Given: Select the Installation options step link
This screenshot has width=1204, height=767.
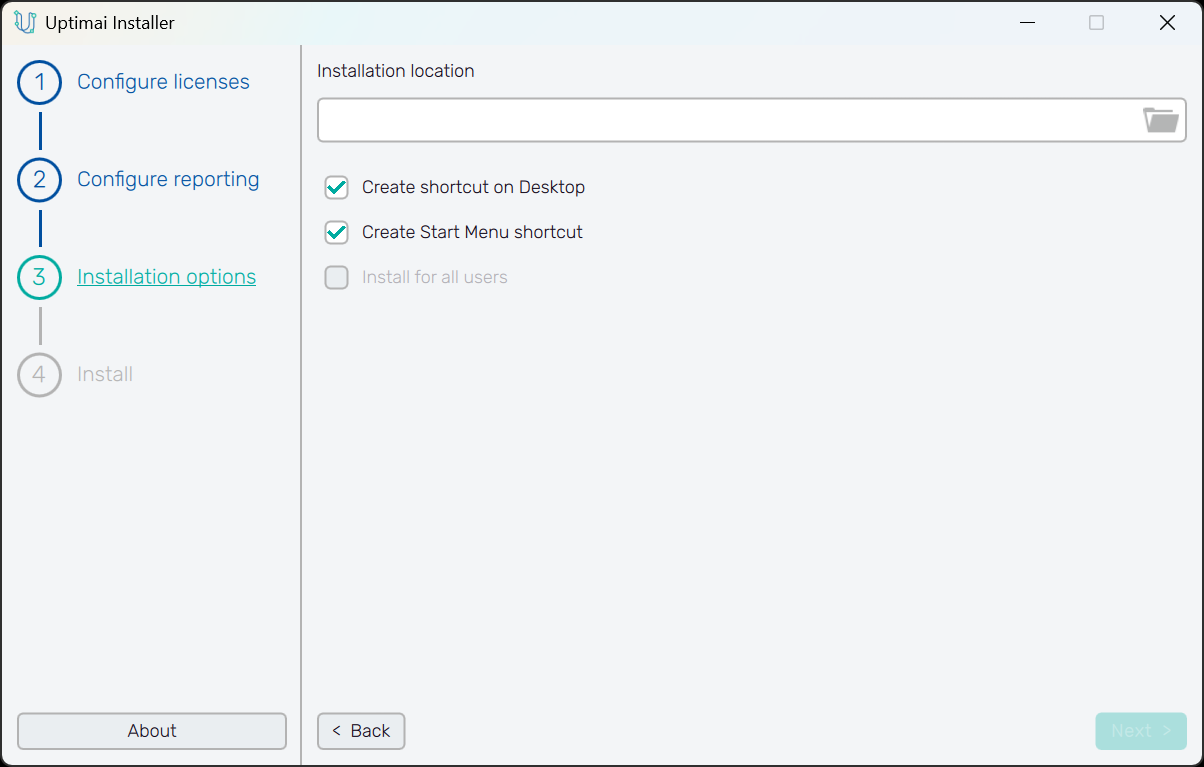Looking at the screenshot, I should (166, 277).
